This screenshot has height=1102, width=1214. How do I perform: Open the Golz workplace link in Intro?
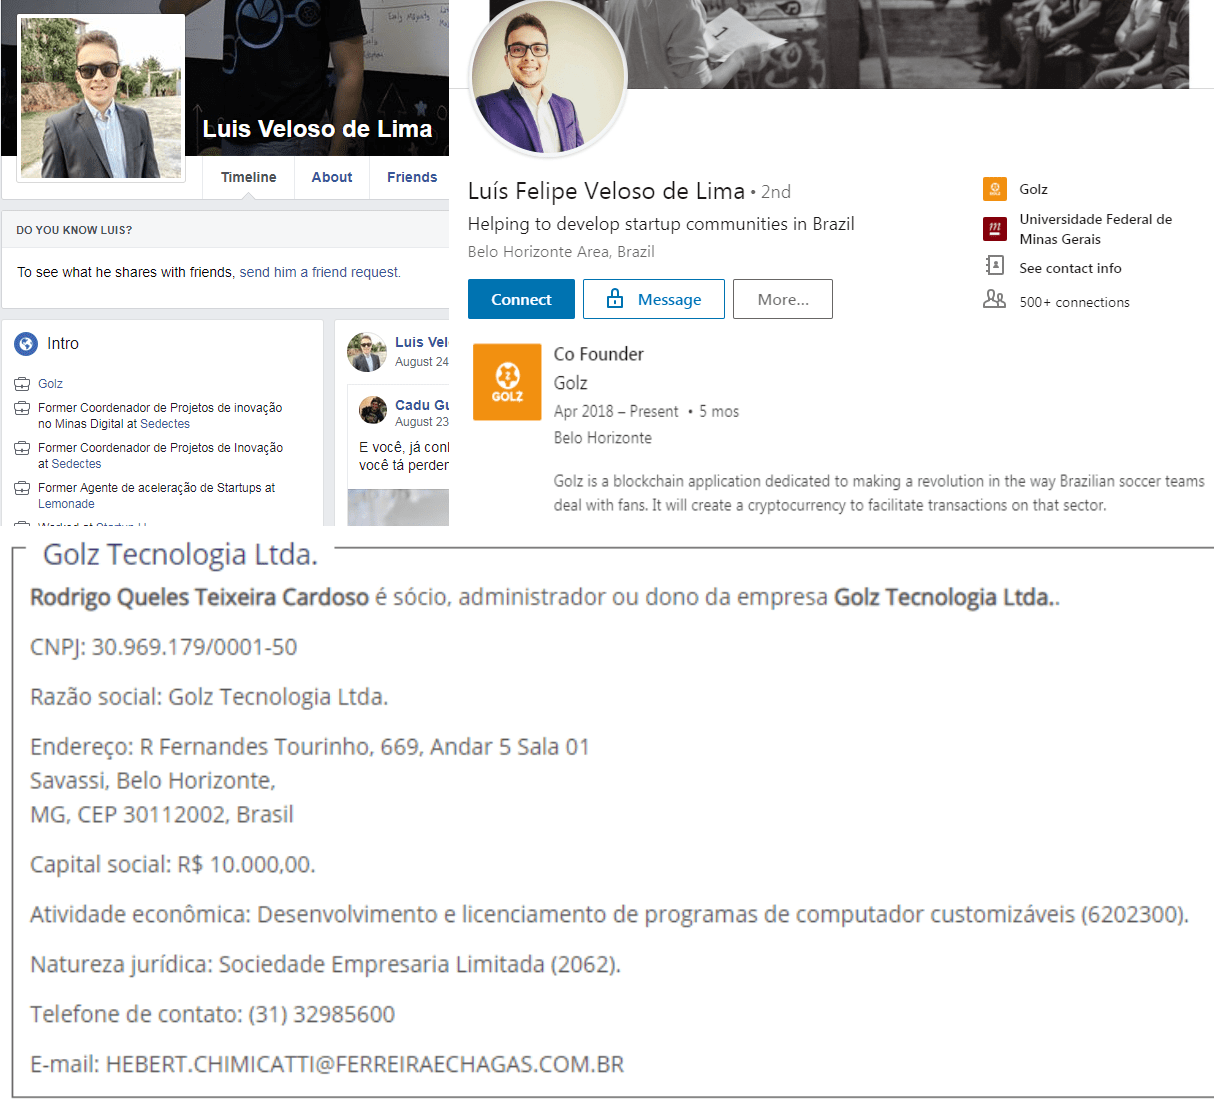point(50,384)
